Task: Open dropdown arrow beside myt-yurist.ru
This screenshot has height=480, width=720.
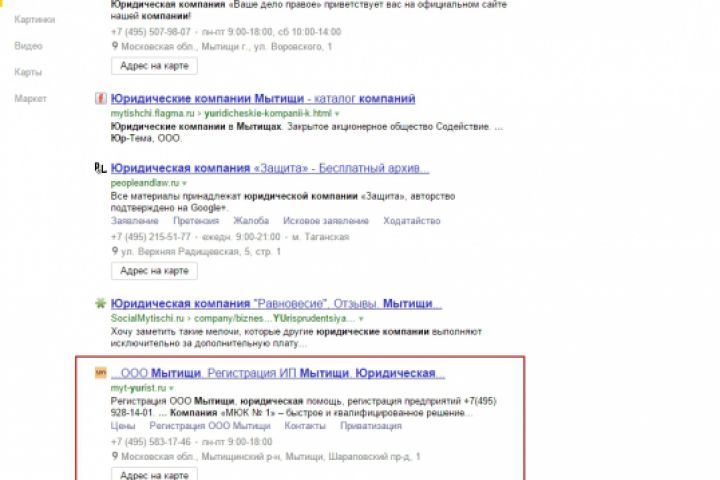Action: pos(171,388)
